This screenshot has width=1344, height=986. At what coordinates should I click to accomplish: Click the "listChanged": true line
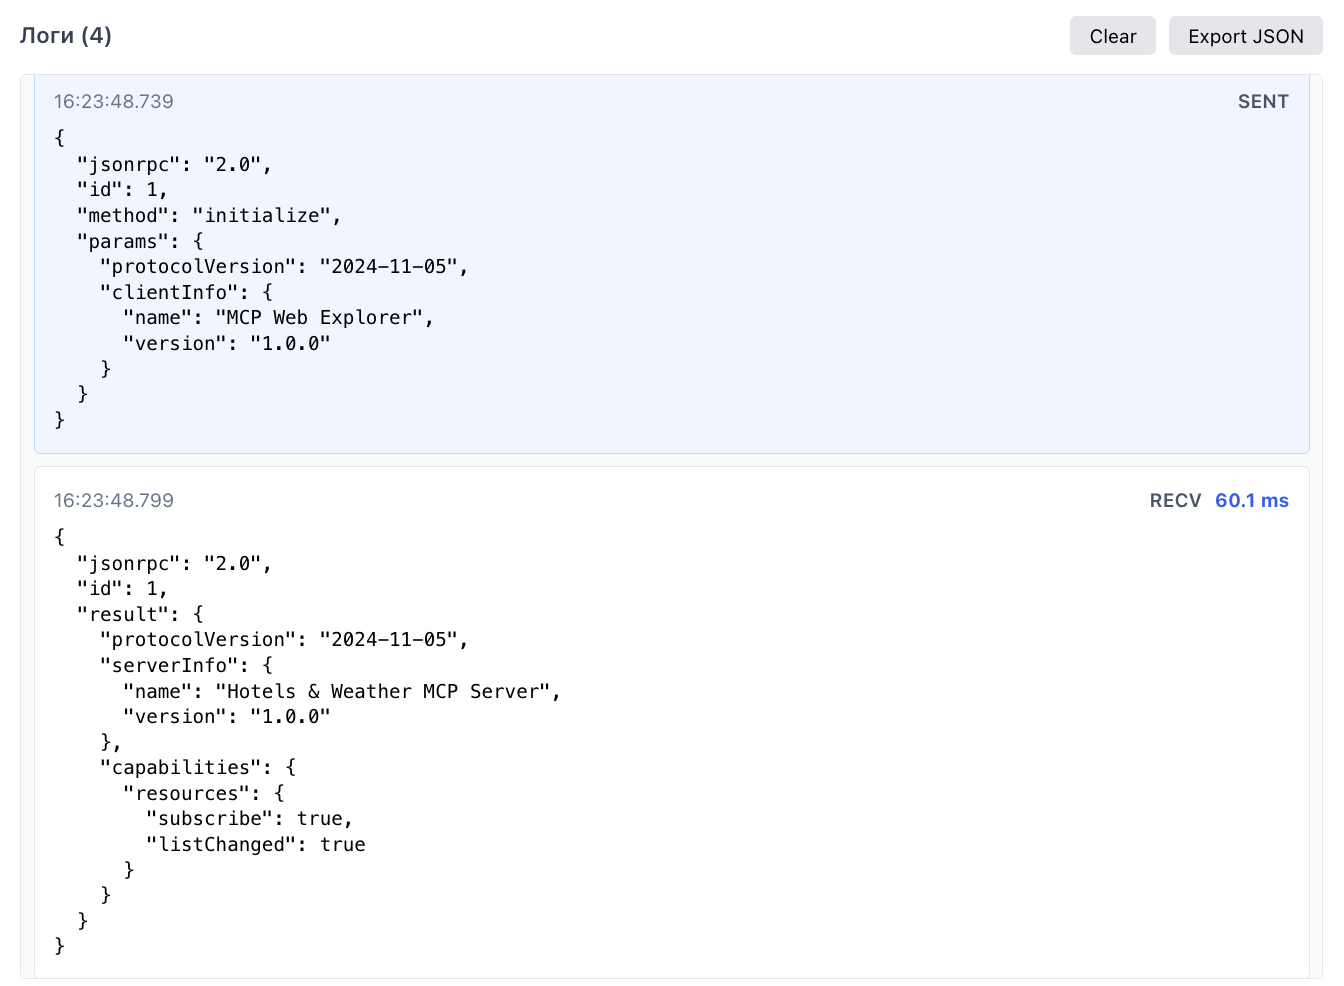click(x=255, y=844)
